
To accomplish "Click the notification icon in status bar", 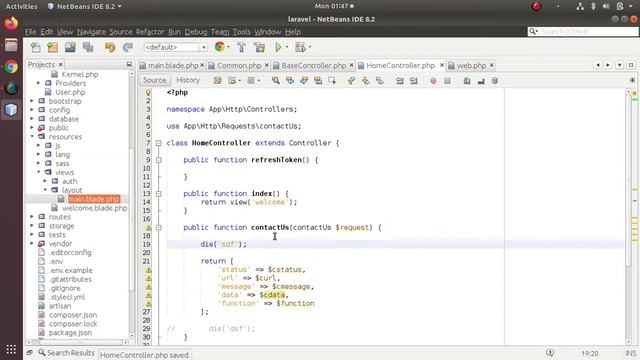I will click(550, 353).
